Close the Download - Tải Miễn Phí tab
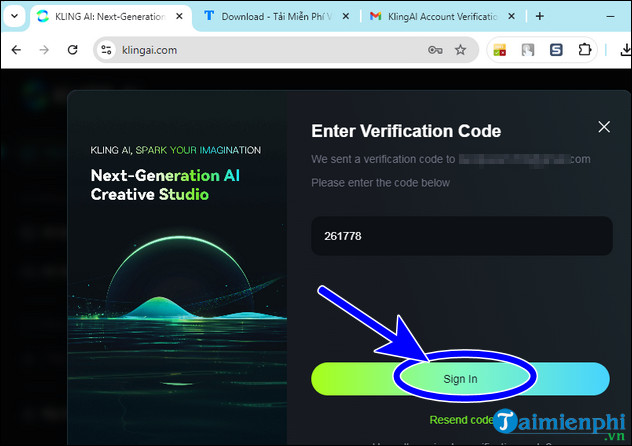This screenshot has height=446, width=632. click(x=345, y=17)
